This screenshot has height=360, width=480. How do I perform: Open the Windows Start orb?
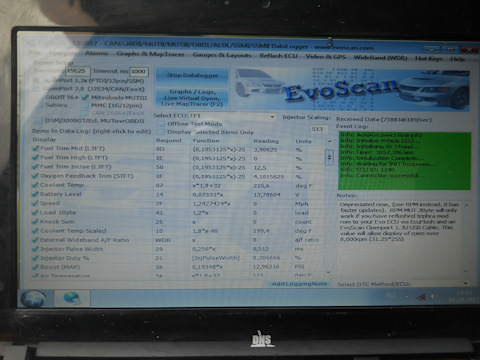tap(33, 298)
